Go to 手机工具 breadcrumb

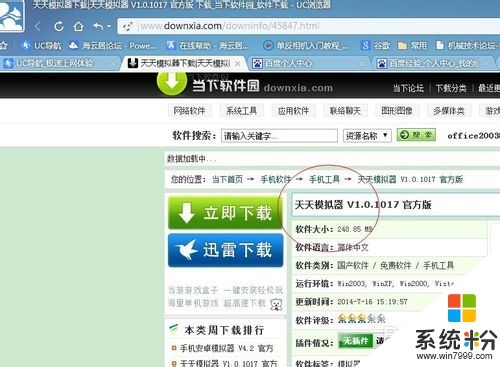(x=324, y=179)
